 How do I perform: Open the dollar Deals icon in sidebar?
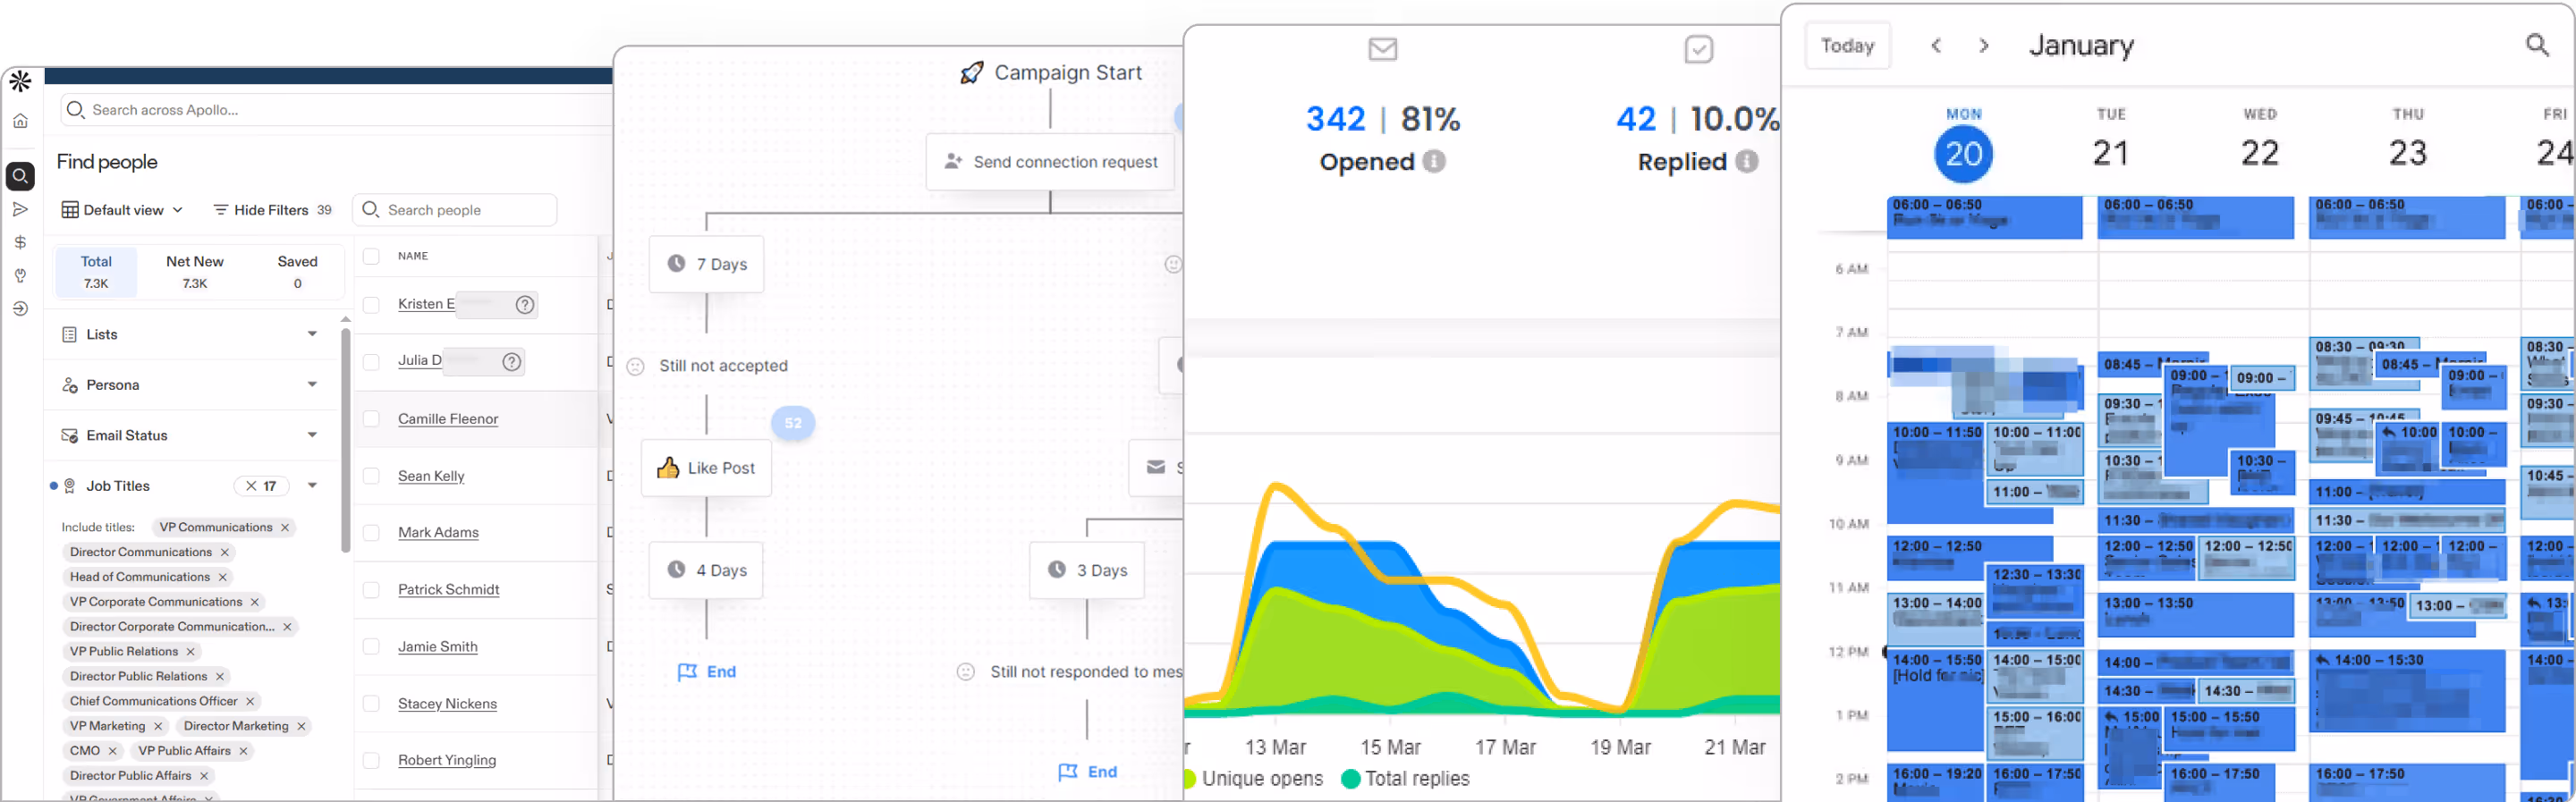pyautogui.click(x=20, y=242)
